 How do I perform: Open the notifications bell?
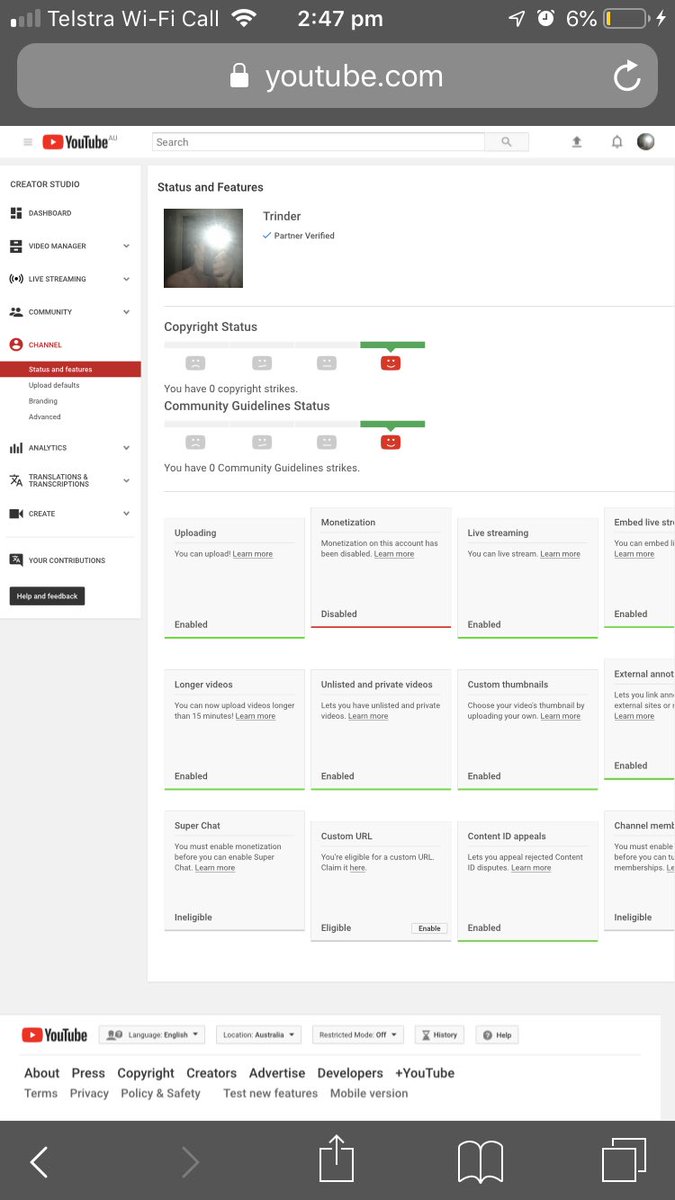617,142
